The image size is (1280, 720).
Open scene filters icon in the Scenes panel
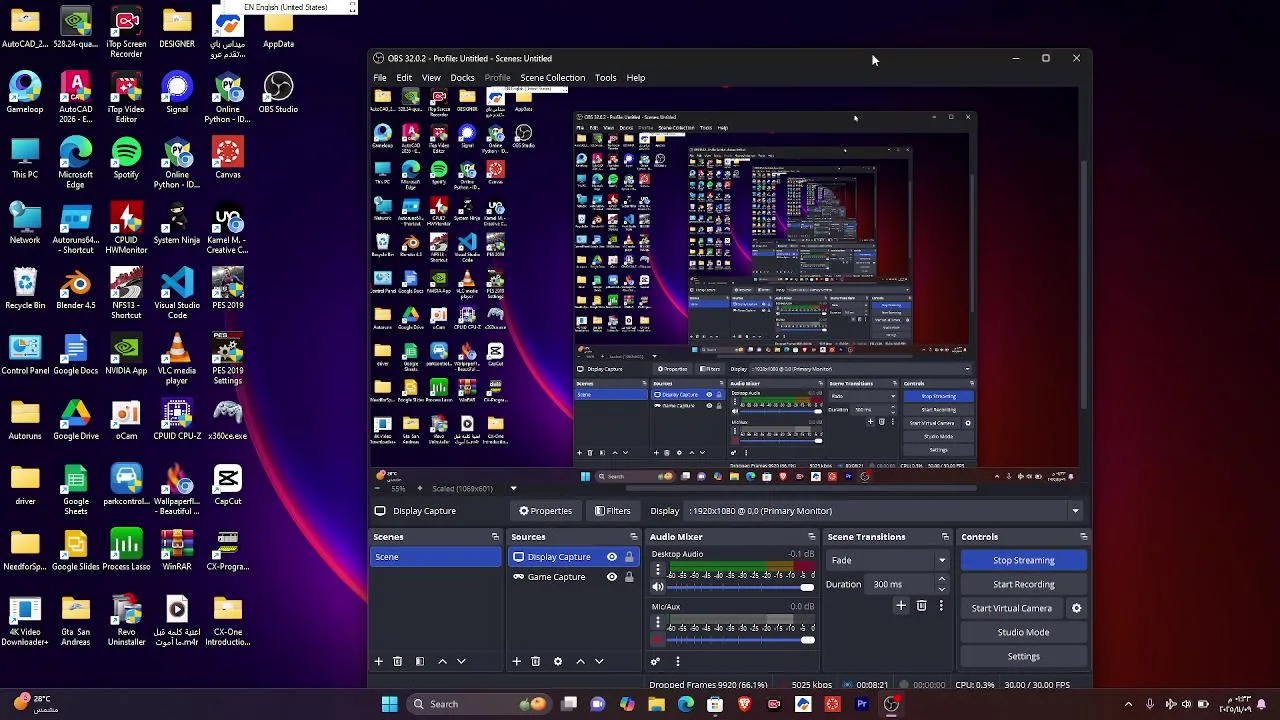click(x=419, y=661)
